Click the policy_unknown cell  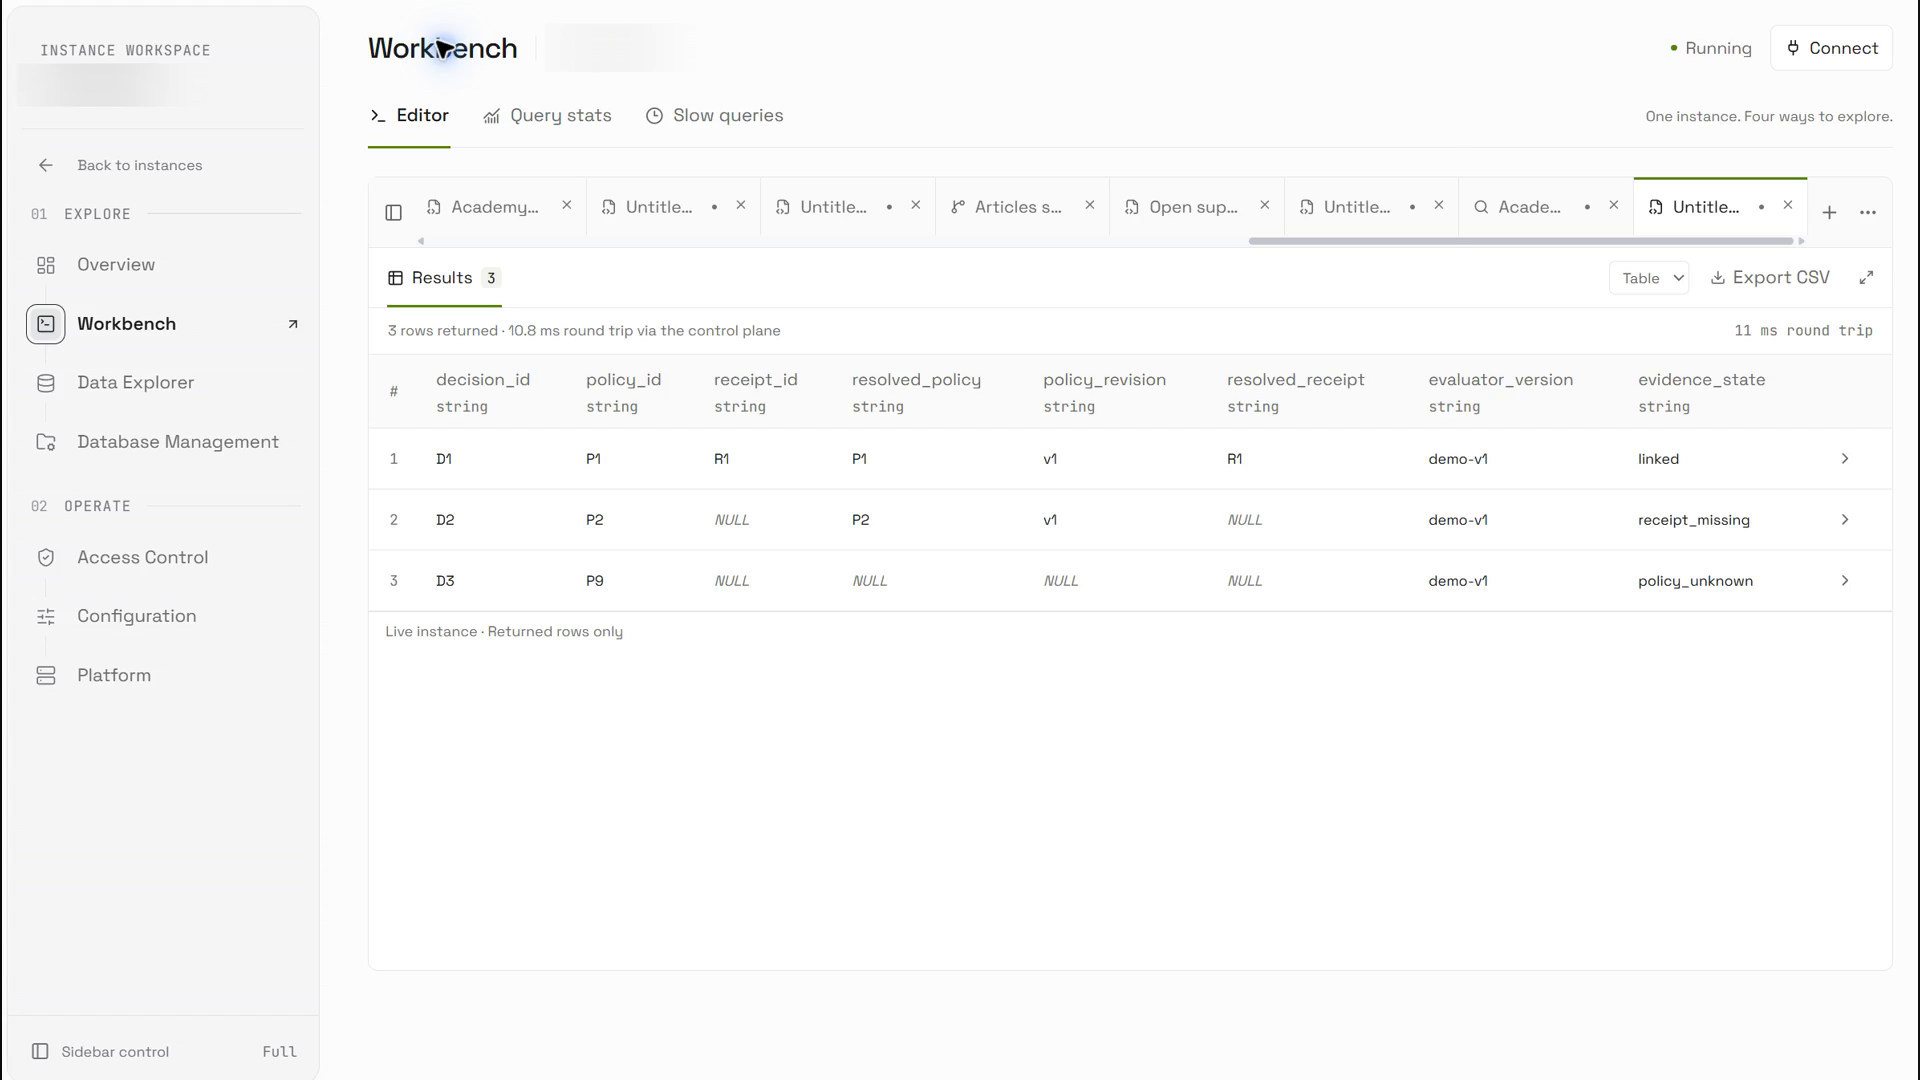(x=1695, y=581)
